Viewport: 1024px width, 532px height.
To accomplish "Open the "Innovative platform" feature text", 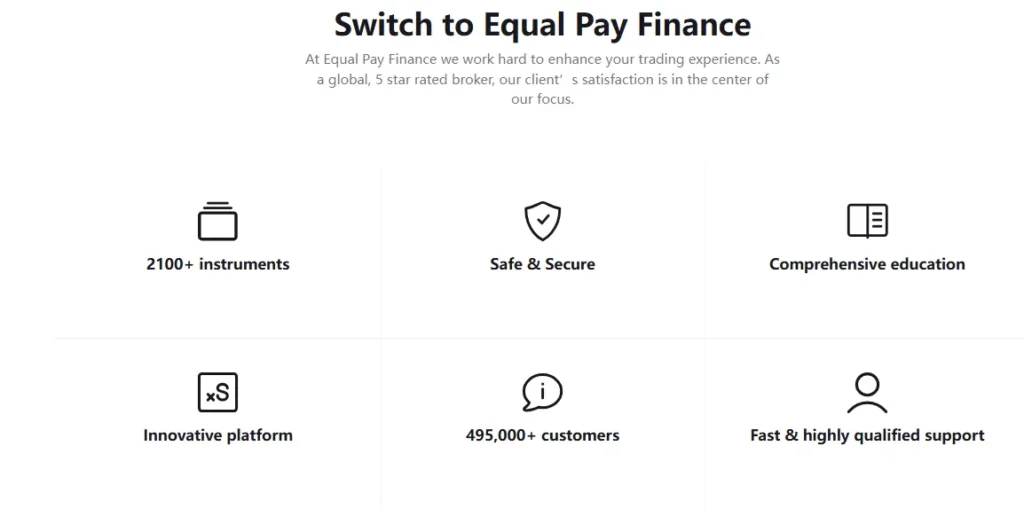I will point(217,436).
